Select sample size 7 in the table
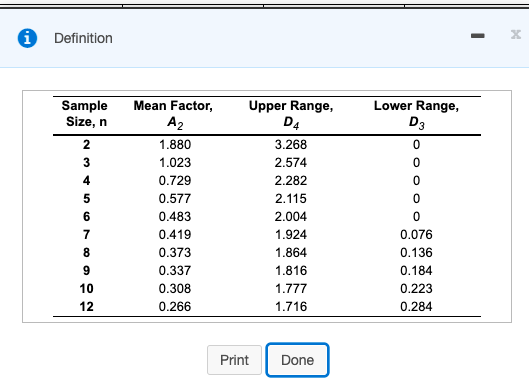The width and height of the screenshot is (529, 381). (x=86, y=235)
